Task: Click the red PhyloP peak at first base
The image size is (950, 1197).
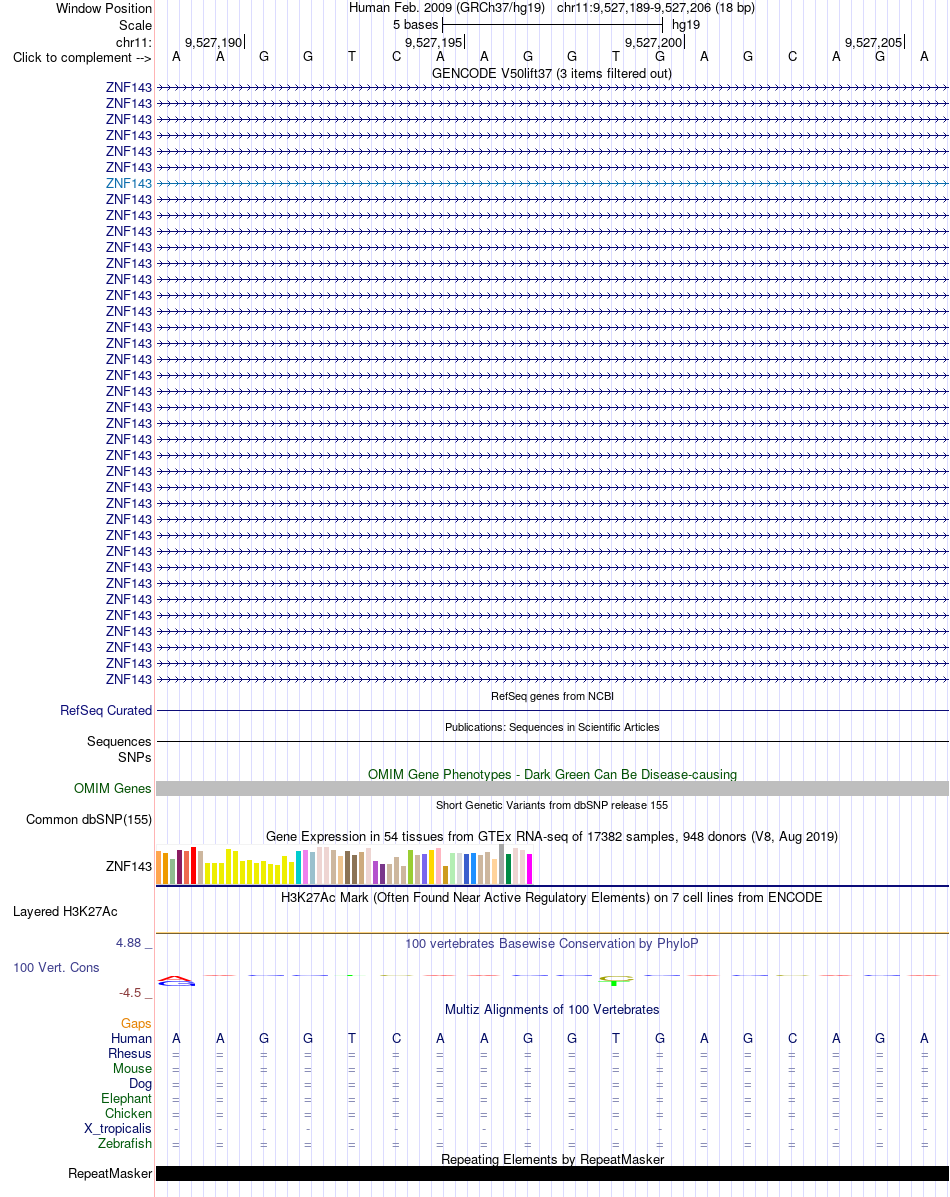Action: pyautogui.click(x=176, y=981)
